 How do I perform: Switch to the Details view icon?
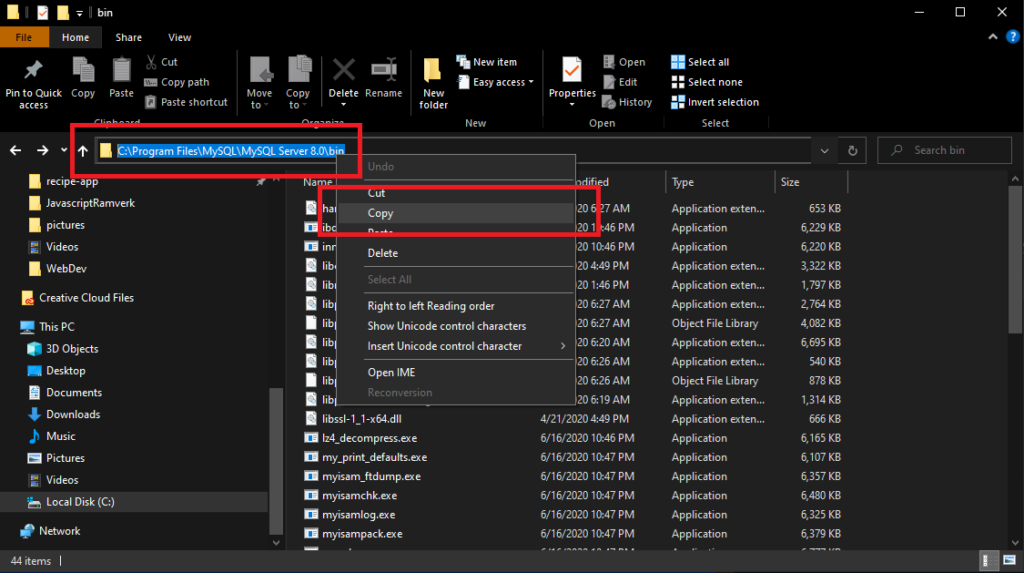(x=989, y=561)
